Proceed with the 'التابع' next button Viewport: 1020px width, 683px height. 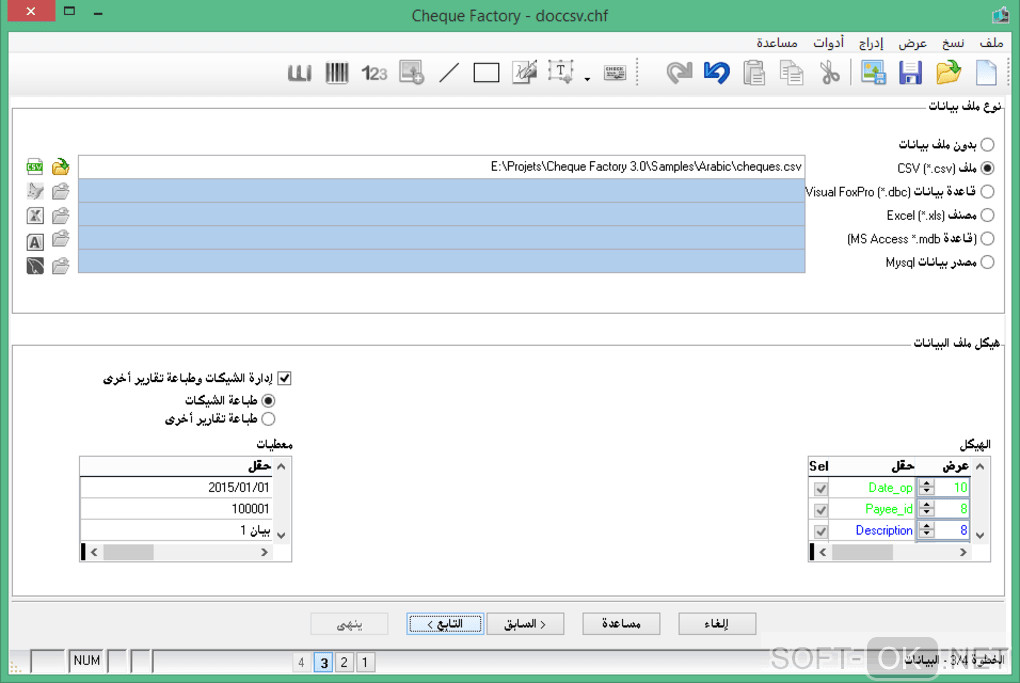coord(445,624)
